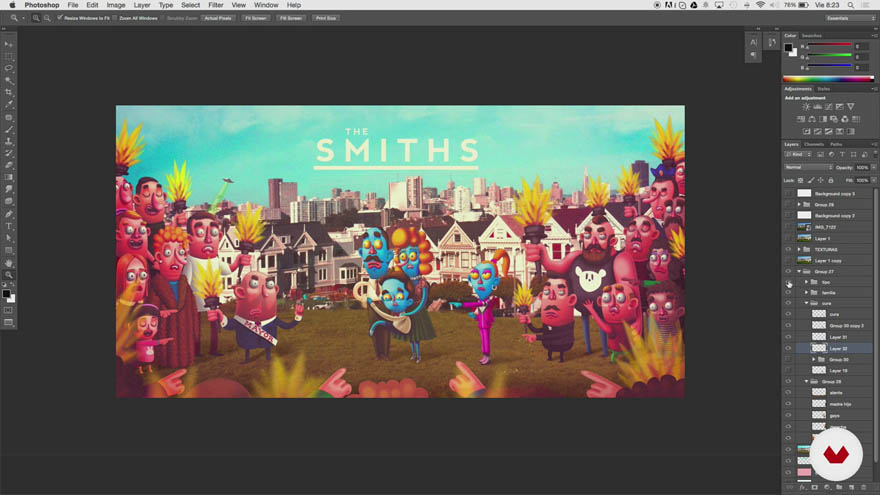Switch to the Channels tab
This screenshot has width=880, height=495.
click(813, 144)
